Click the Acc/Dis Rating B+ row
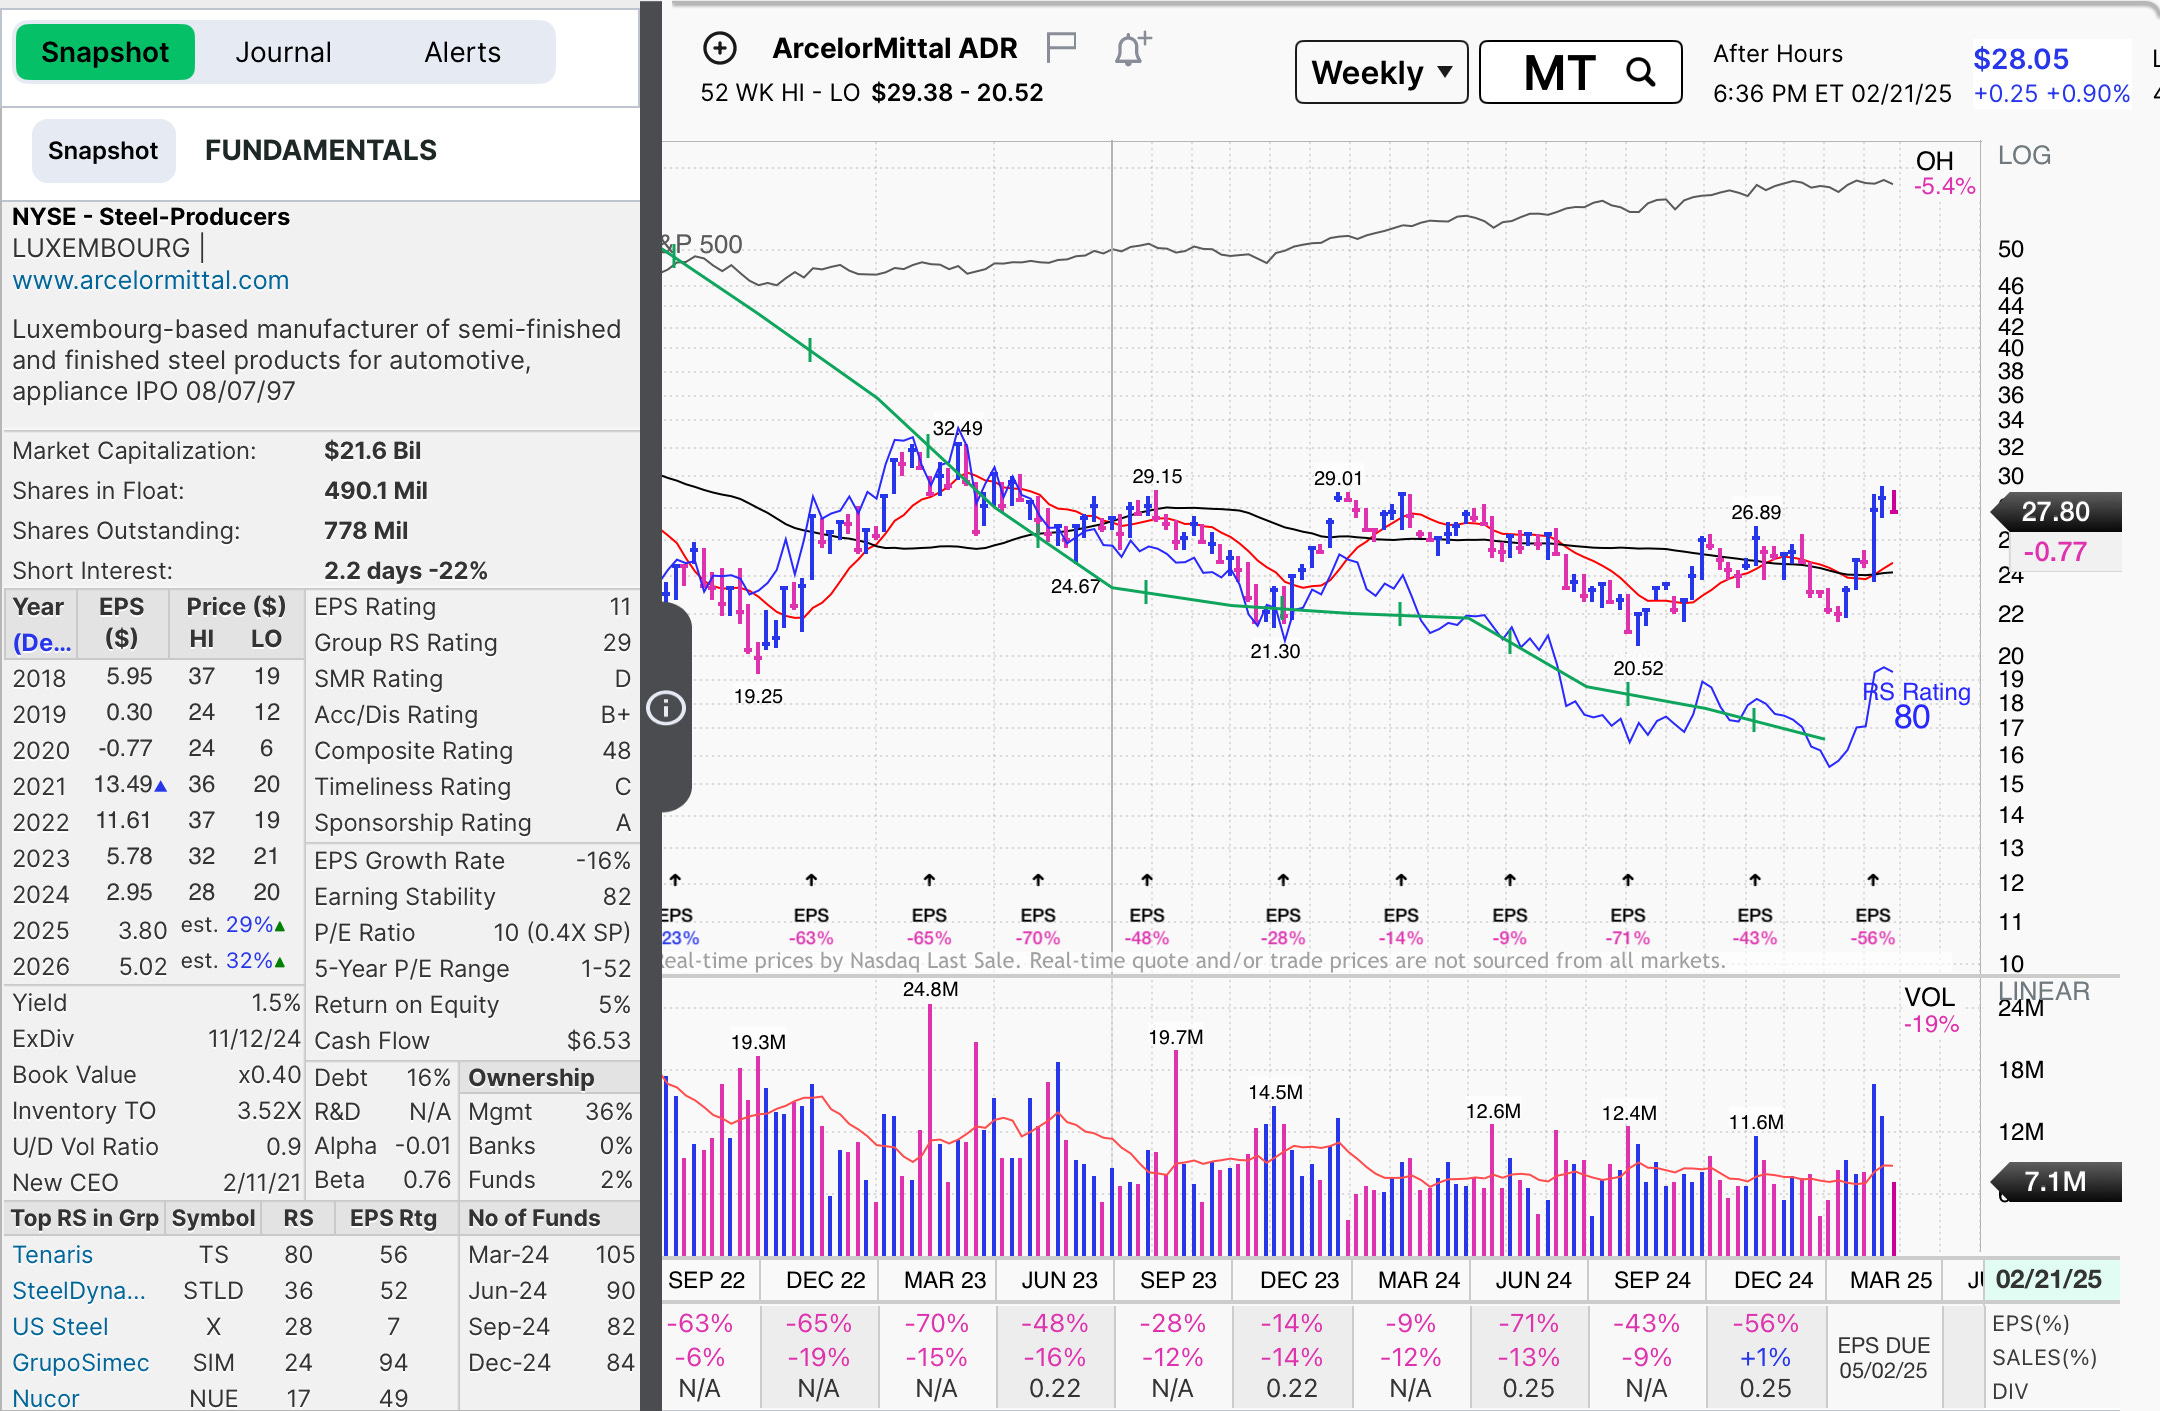 [472, 715]
